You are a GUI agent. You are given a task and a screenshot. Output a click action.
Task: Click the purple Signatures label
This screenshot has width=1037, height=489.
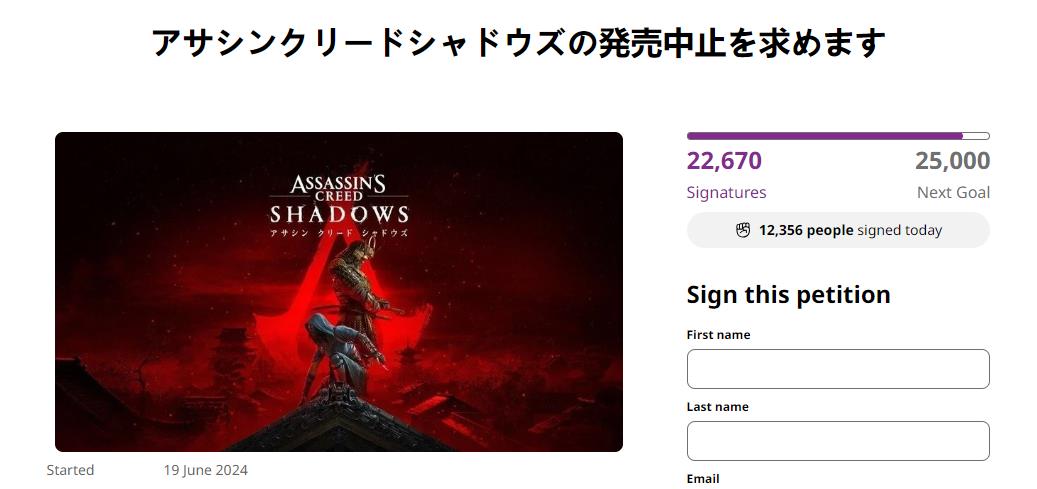(x=726, y=192)
